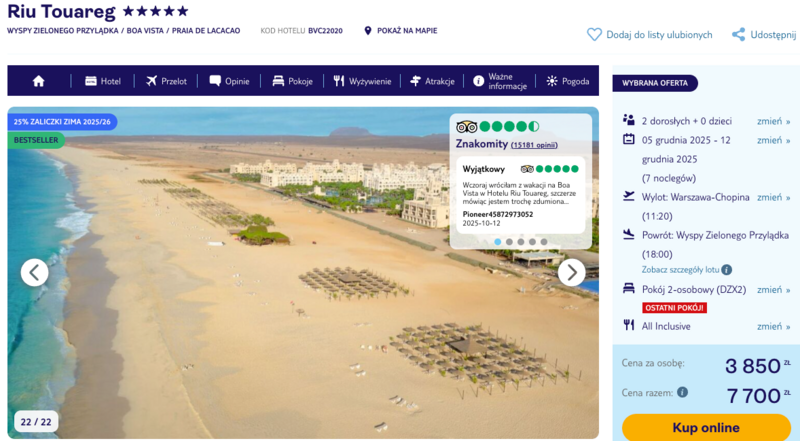800x441 pixels.
Task: Show next photo with right arrow
Action: click(x=571, y=272)
